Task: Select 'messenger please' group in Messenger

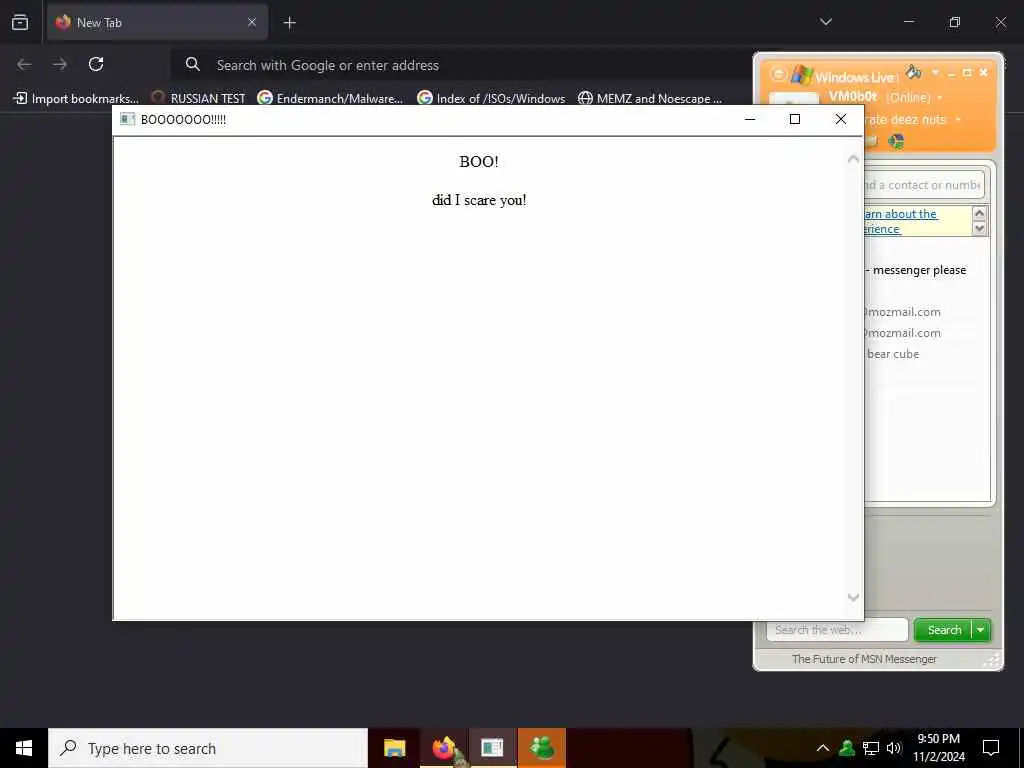Action: click(x=916, y=270)
